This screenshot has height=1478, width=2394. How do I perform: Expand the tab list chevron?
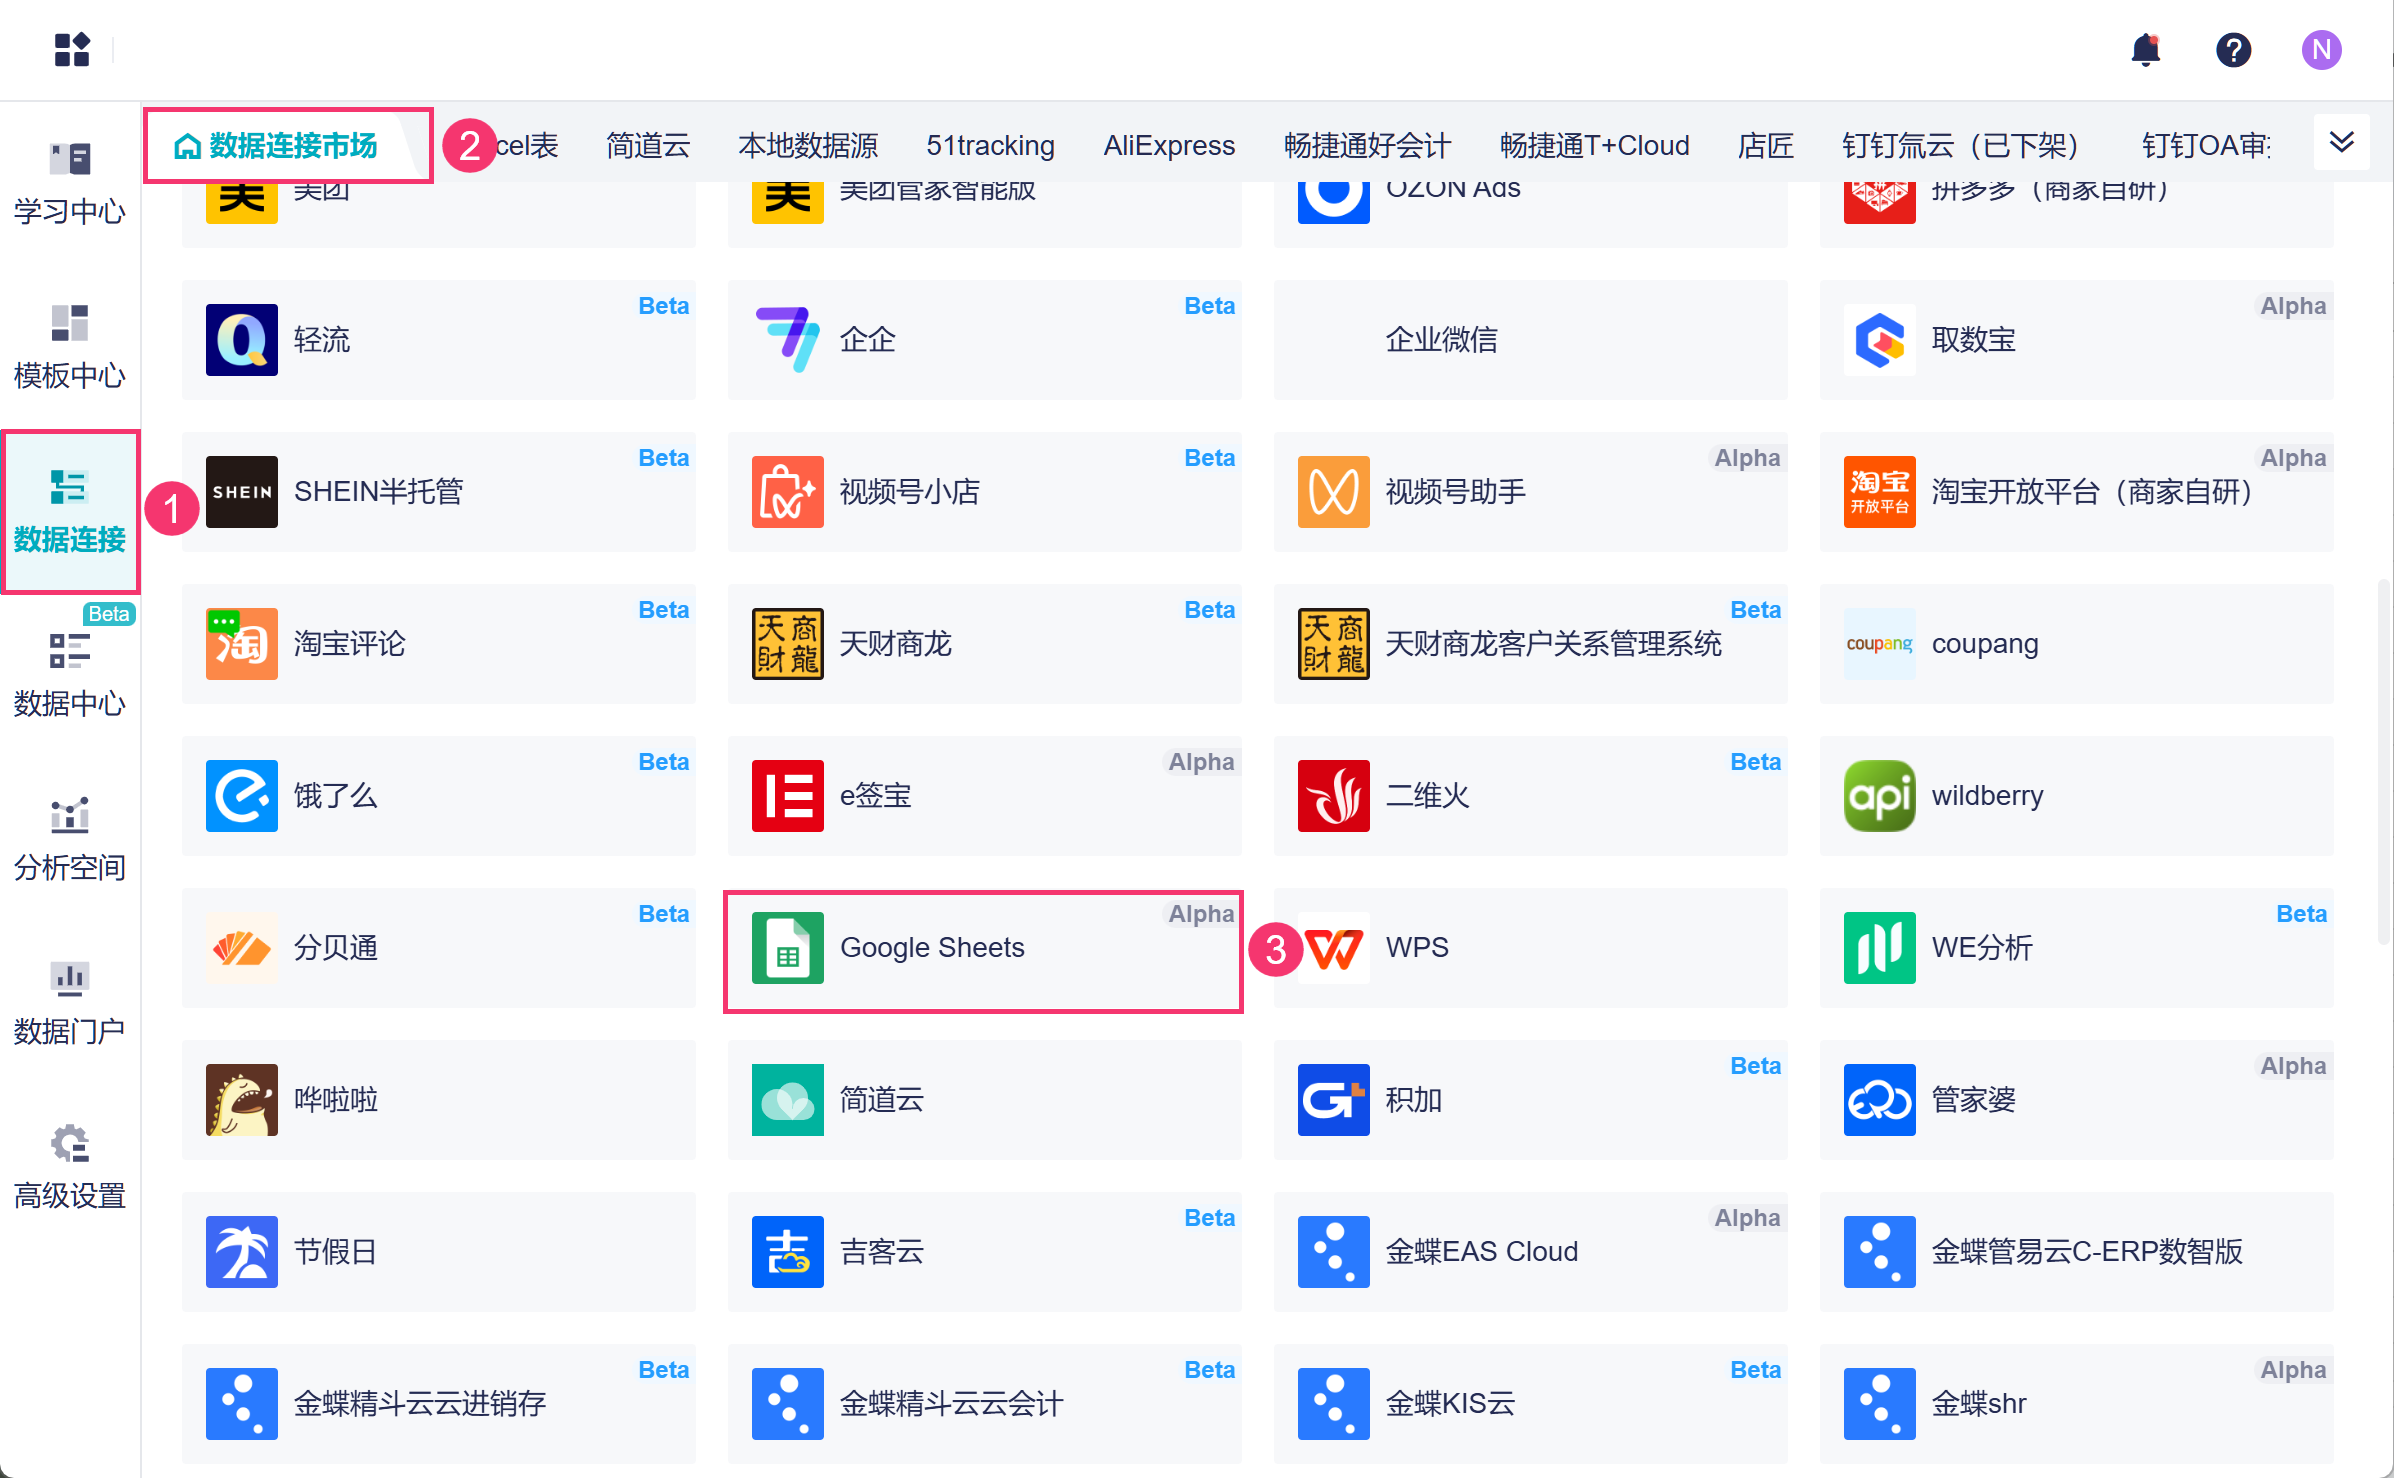[2341, 142]
